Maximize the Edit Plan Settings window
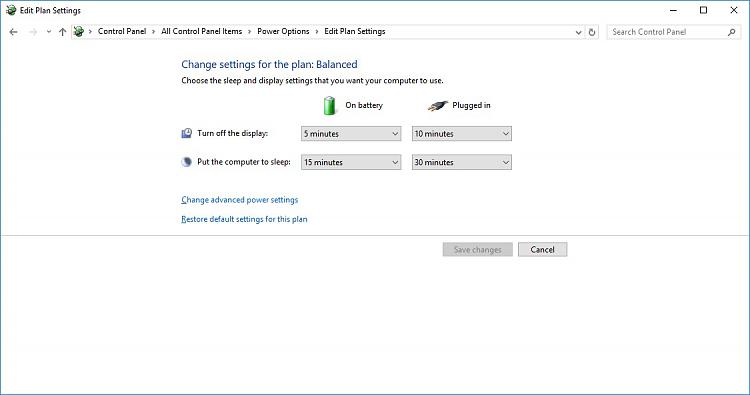 tap(703, 10)
